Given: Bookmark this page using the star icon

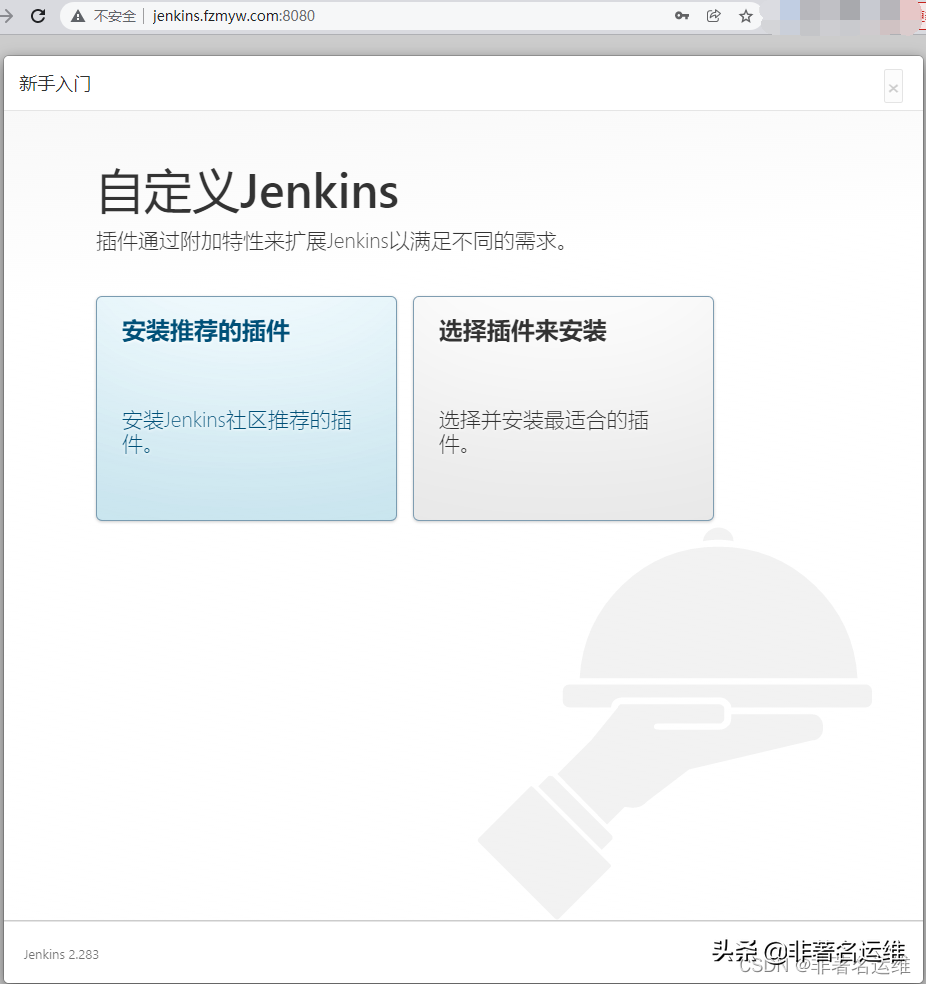Looking at the screenshot, I should pos(745,16).
